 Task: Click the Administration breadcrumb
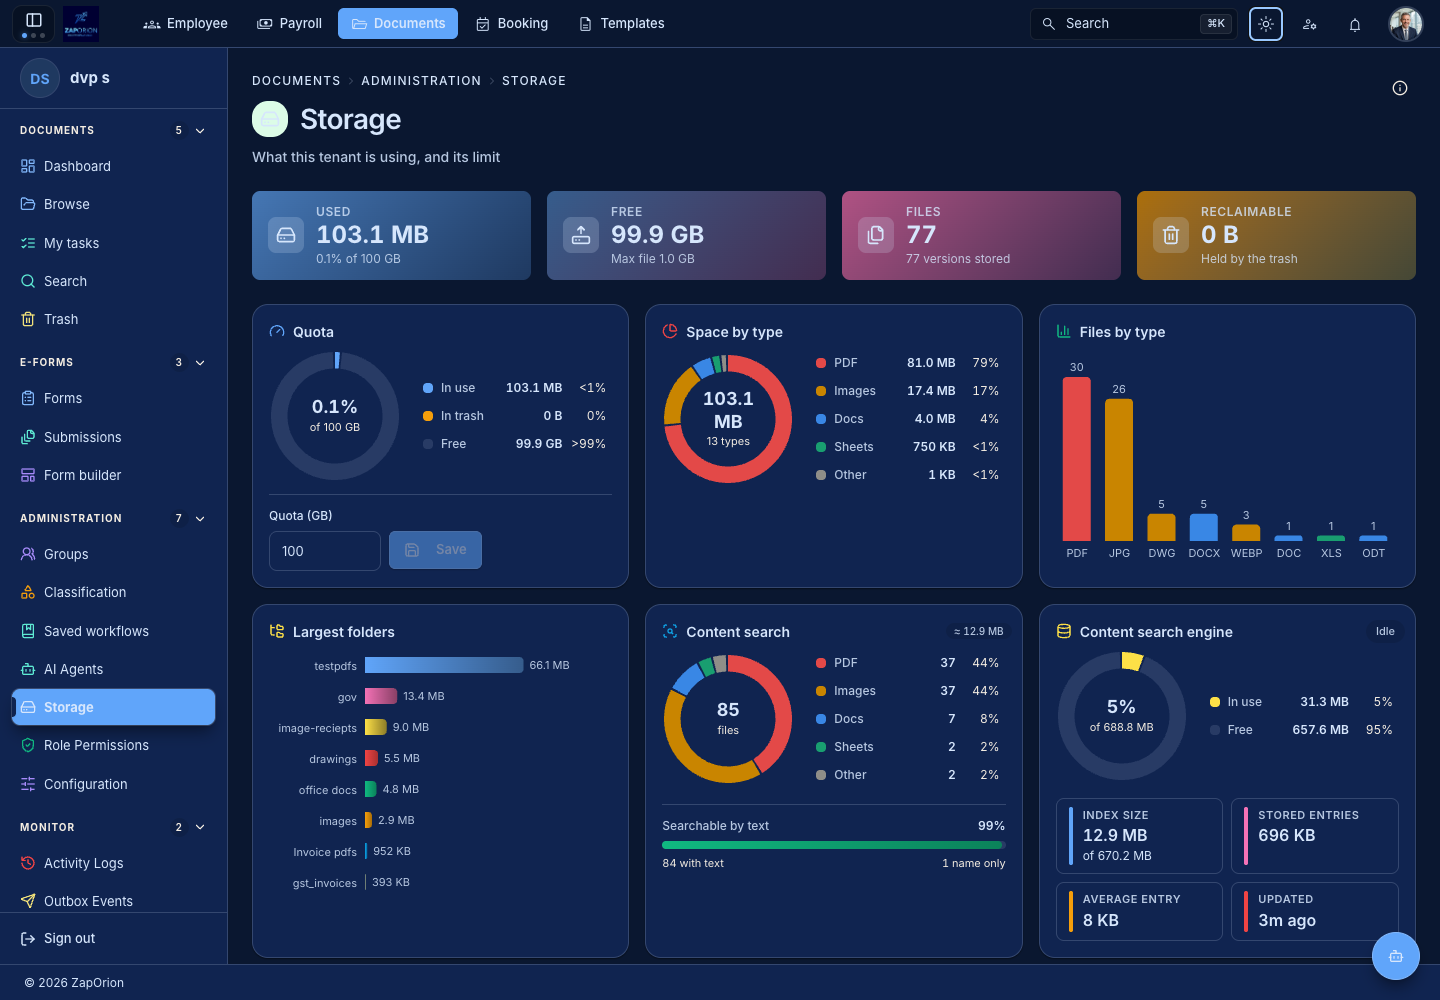(421, 81)
